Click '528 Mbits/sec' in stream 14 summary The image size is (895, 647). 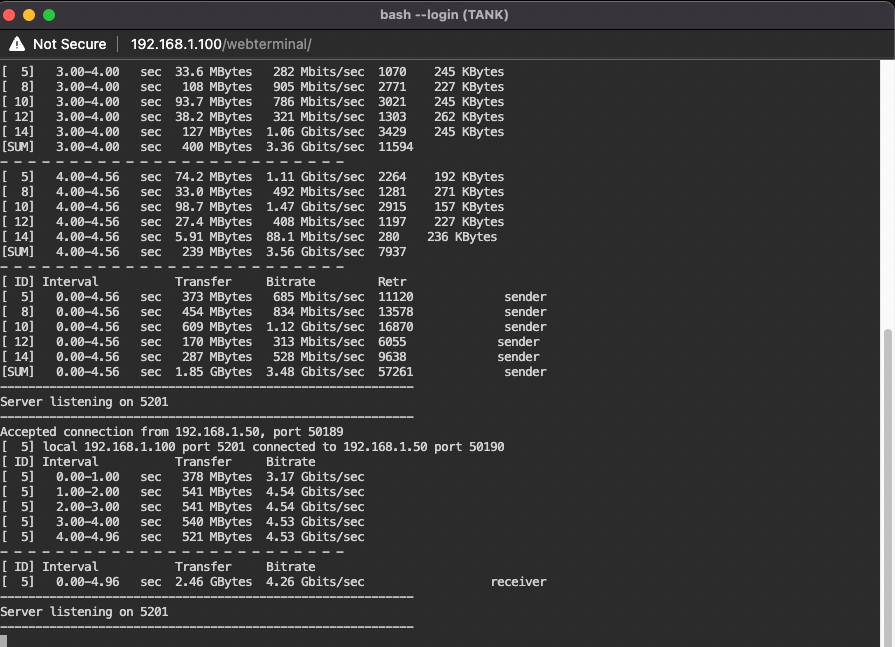click(319, 357)
